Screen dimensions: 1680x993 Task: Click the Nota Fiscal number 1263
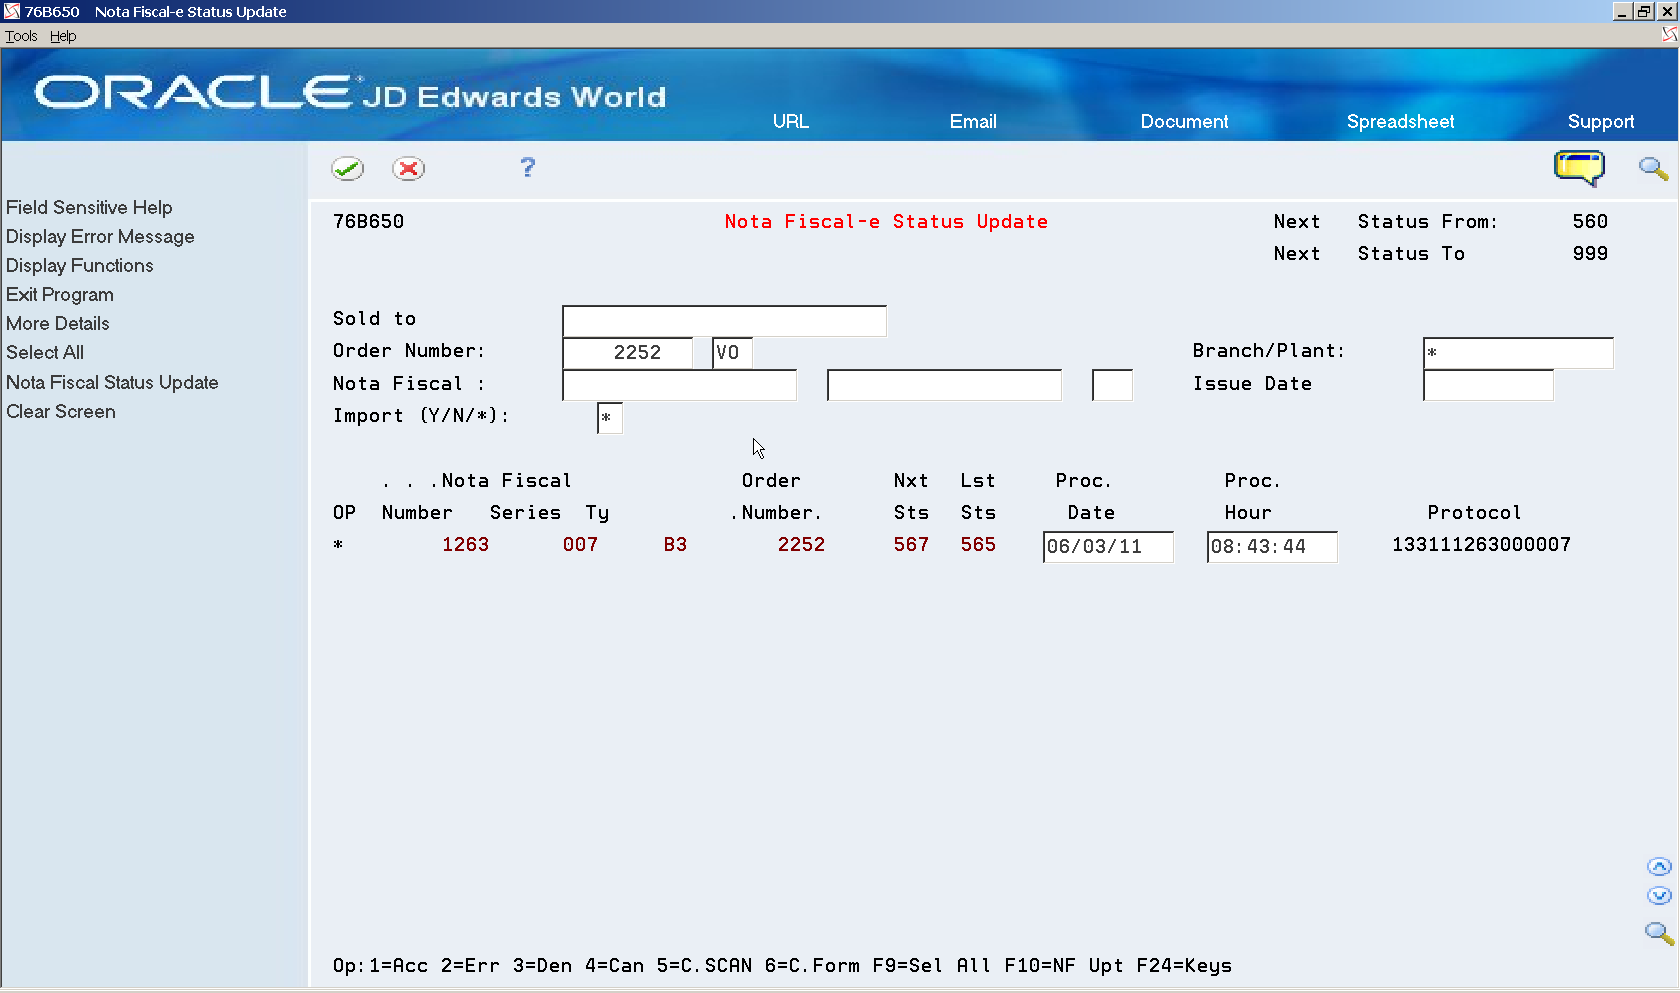(x=465, y=545)
